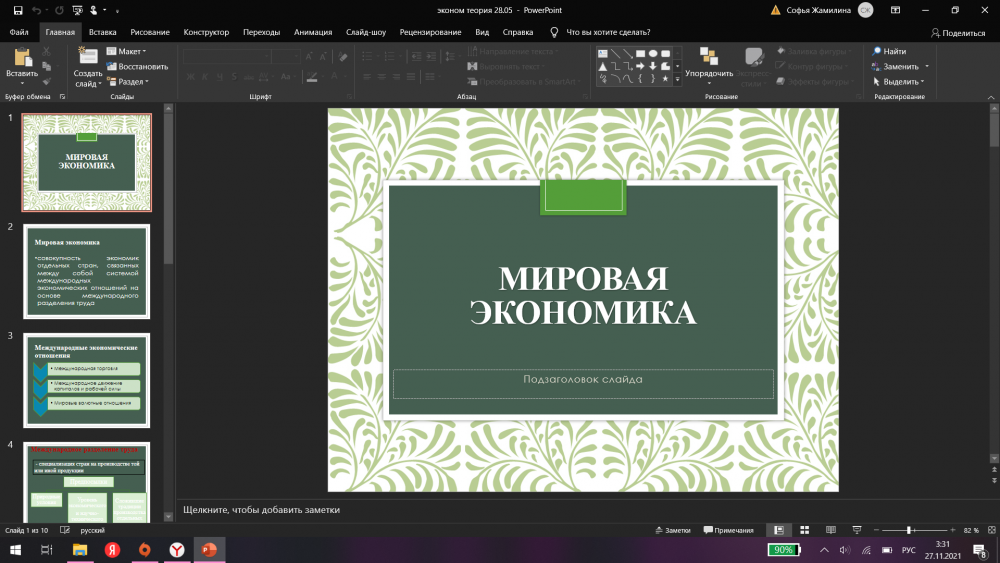Screen dimensions: 1000x563
Task: Toggle Normal view button in status bar
Action: [x=778, y=530]
